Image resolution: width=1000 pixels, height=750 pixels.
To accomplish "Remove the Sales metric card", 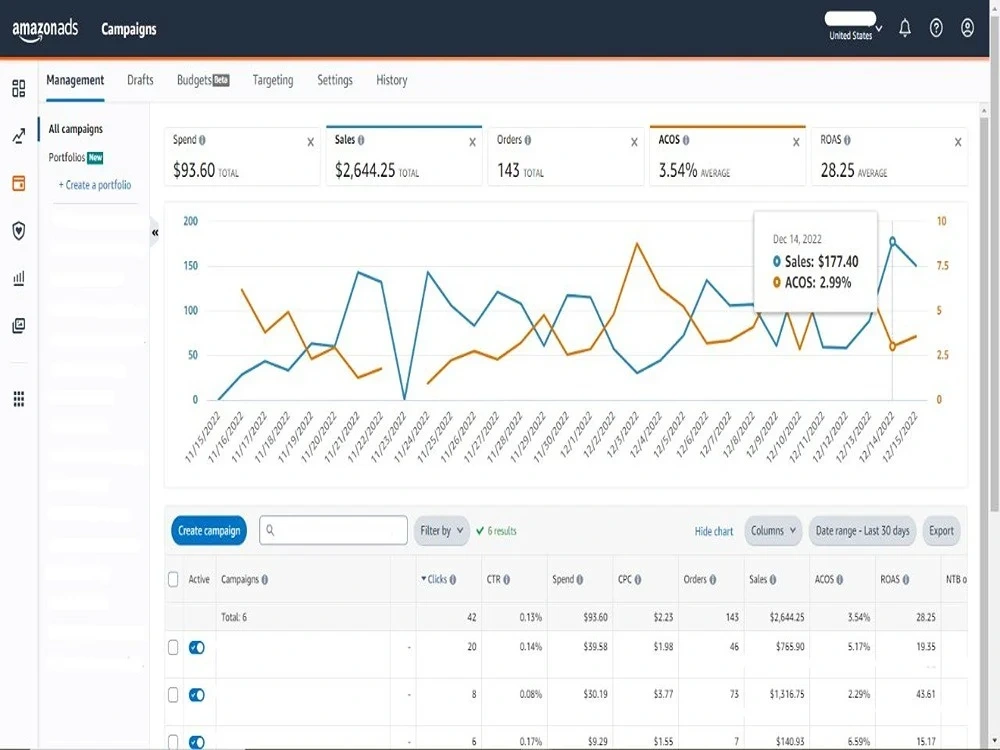I will tap(472, 142).
